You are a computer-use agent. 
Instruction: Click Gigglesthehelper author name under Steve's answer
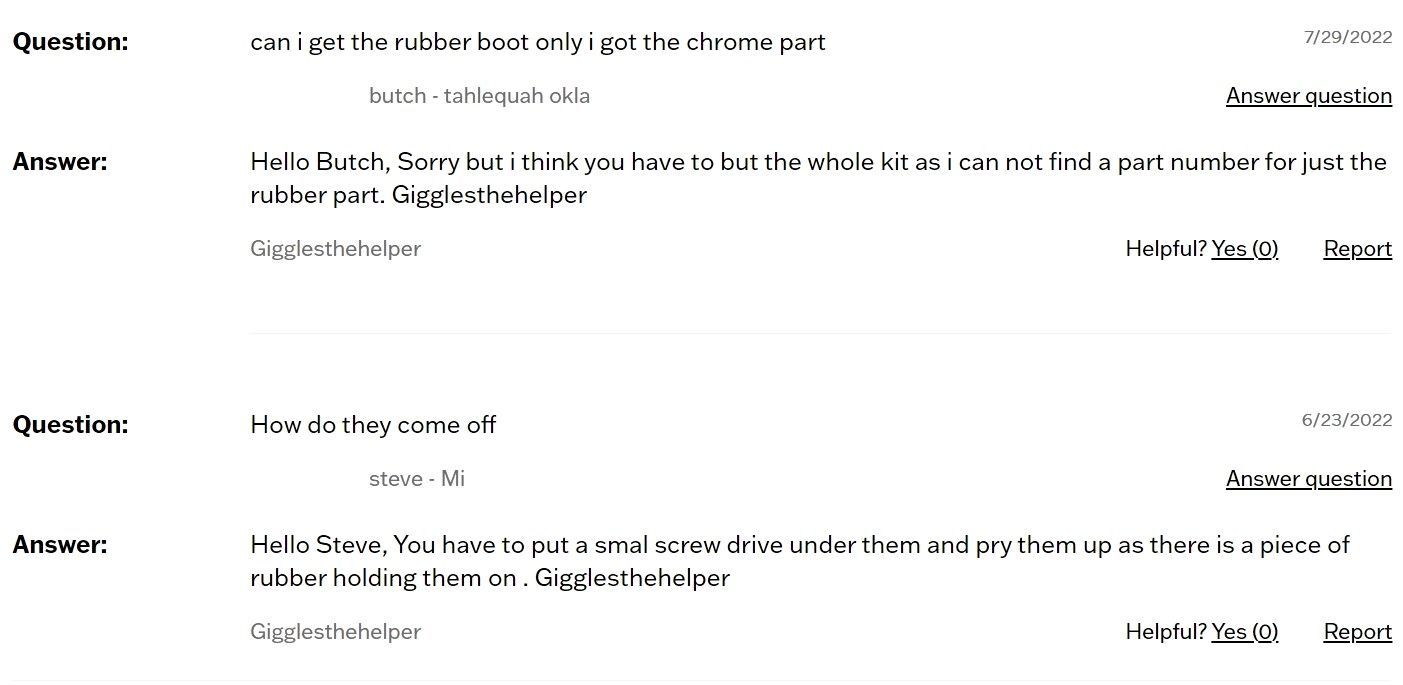click(x=335, y=632)
